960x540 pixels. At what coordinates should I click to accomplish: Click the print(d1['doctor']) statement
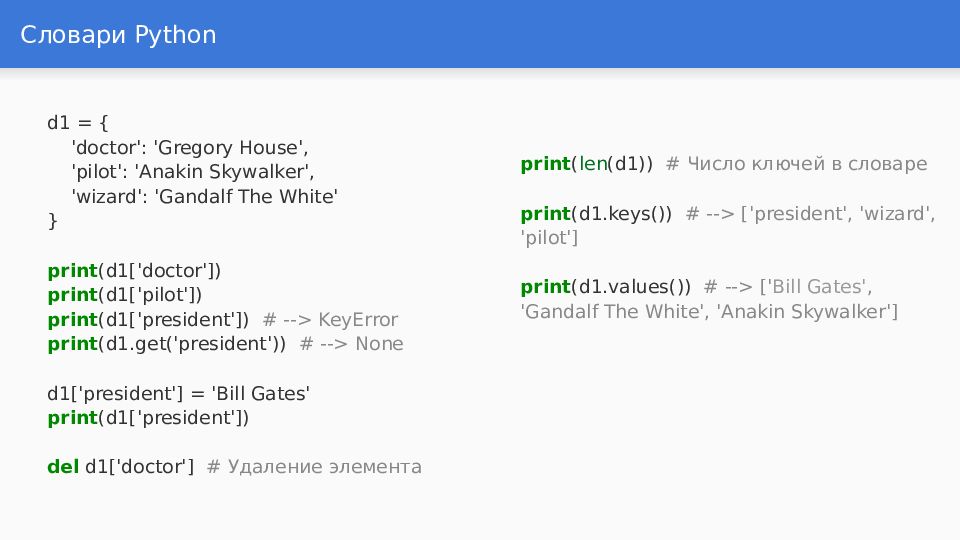[x=134, y=271]
